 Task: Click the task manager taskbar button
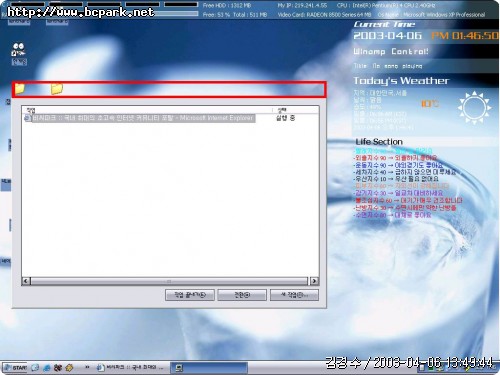(209, 368)
